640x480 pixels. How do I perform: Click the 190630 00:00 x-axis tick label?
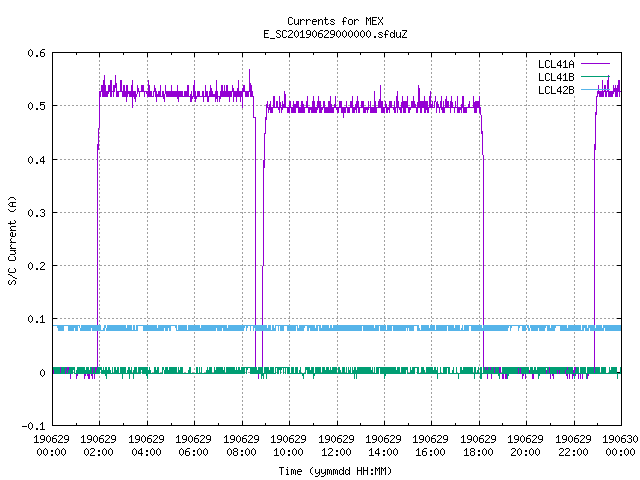click(620, 446)
